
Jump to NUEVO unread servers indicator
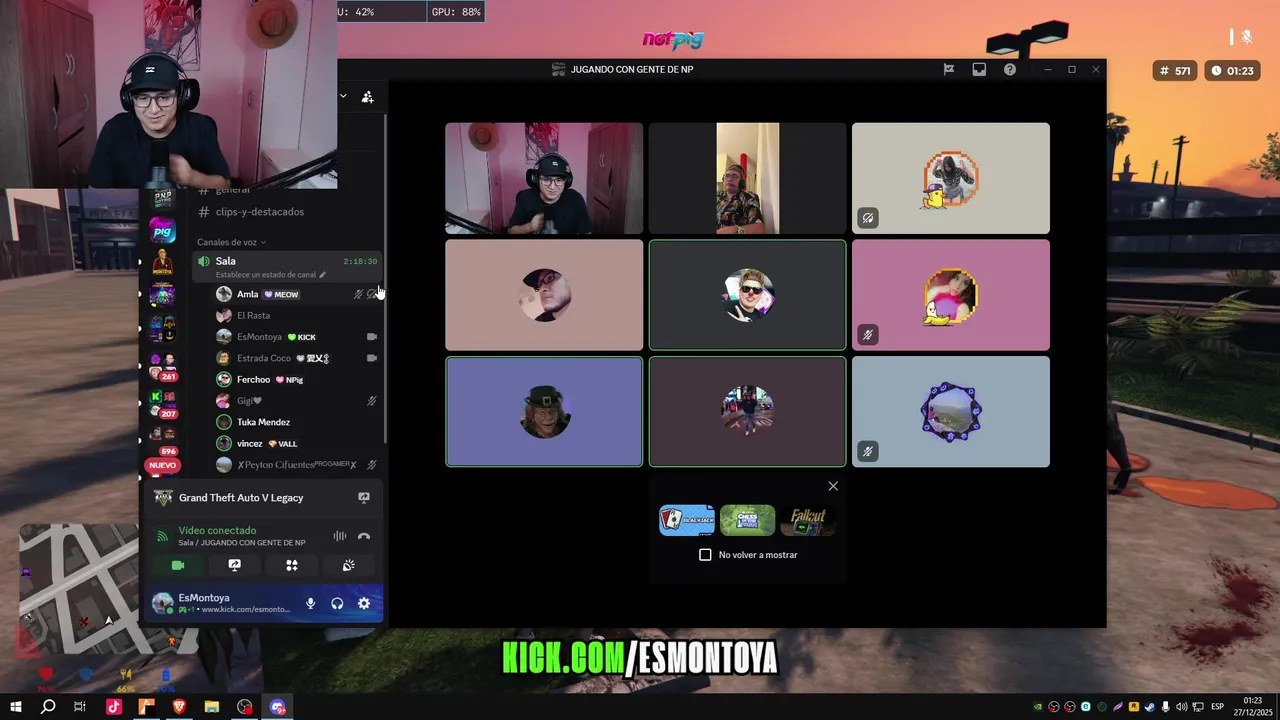(x=162, y=465)
